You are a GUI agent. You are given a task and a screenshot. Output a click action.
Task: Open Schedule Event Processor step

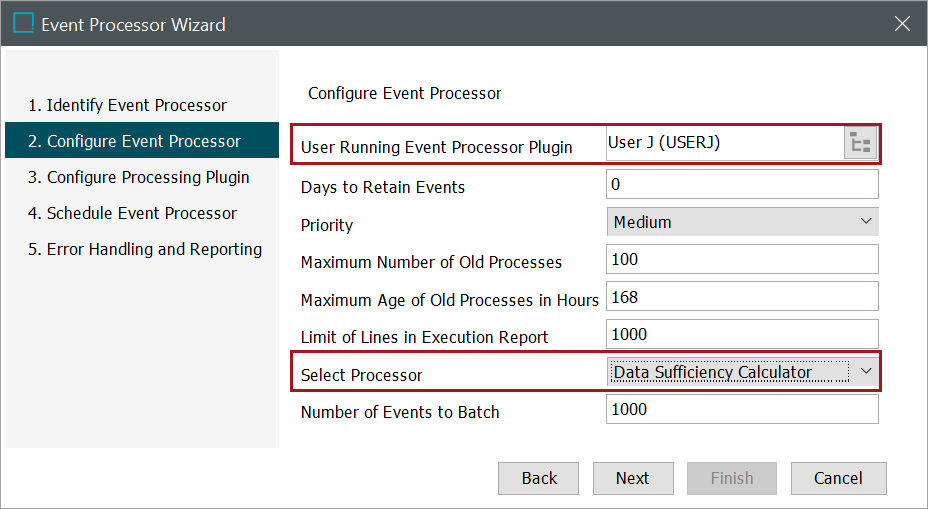[142, 213]
